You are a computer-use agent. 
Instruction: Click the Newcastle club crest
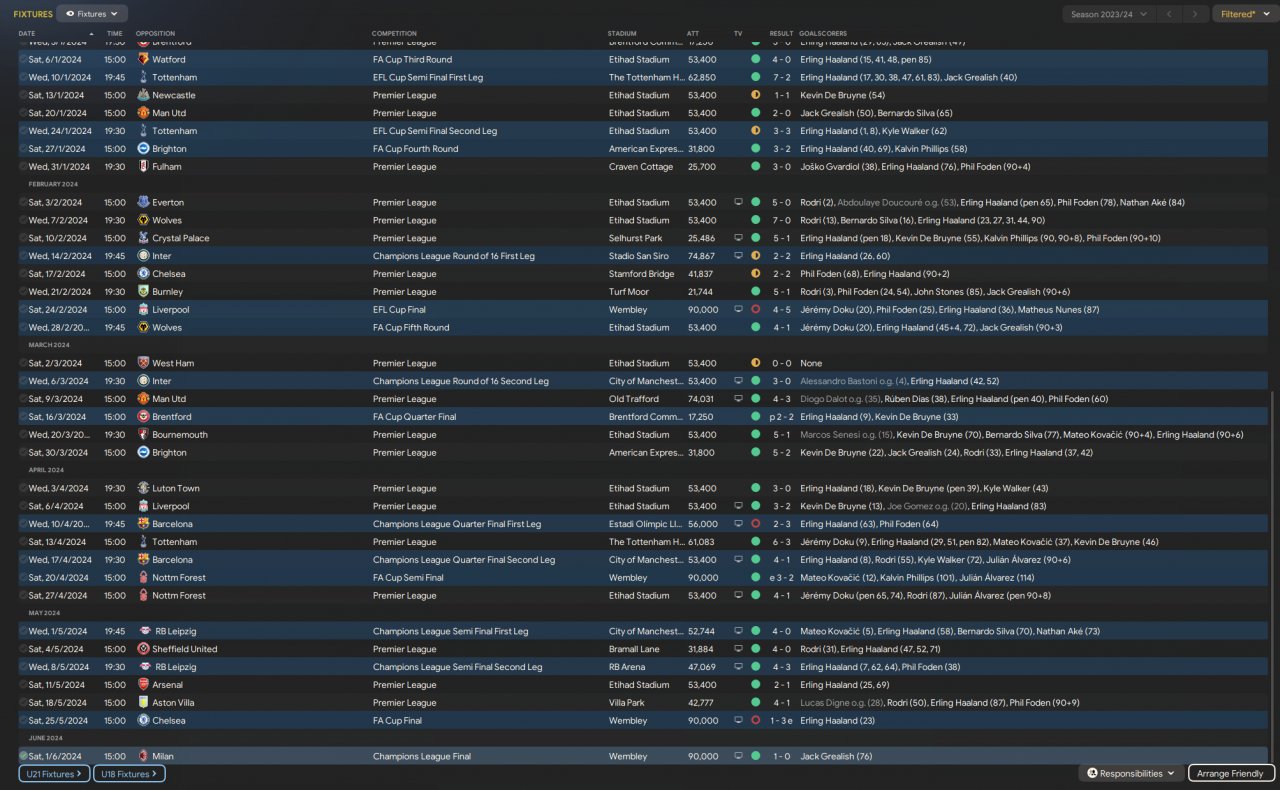pos(143,95)
